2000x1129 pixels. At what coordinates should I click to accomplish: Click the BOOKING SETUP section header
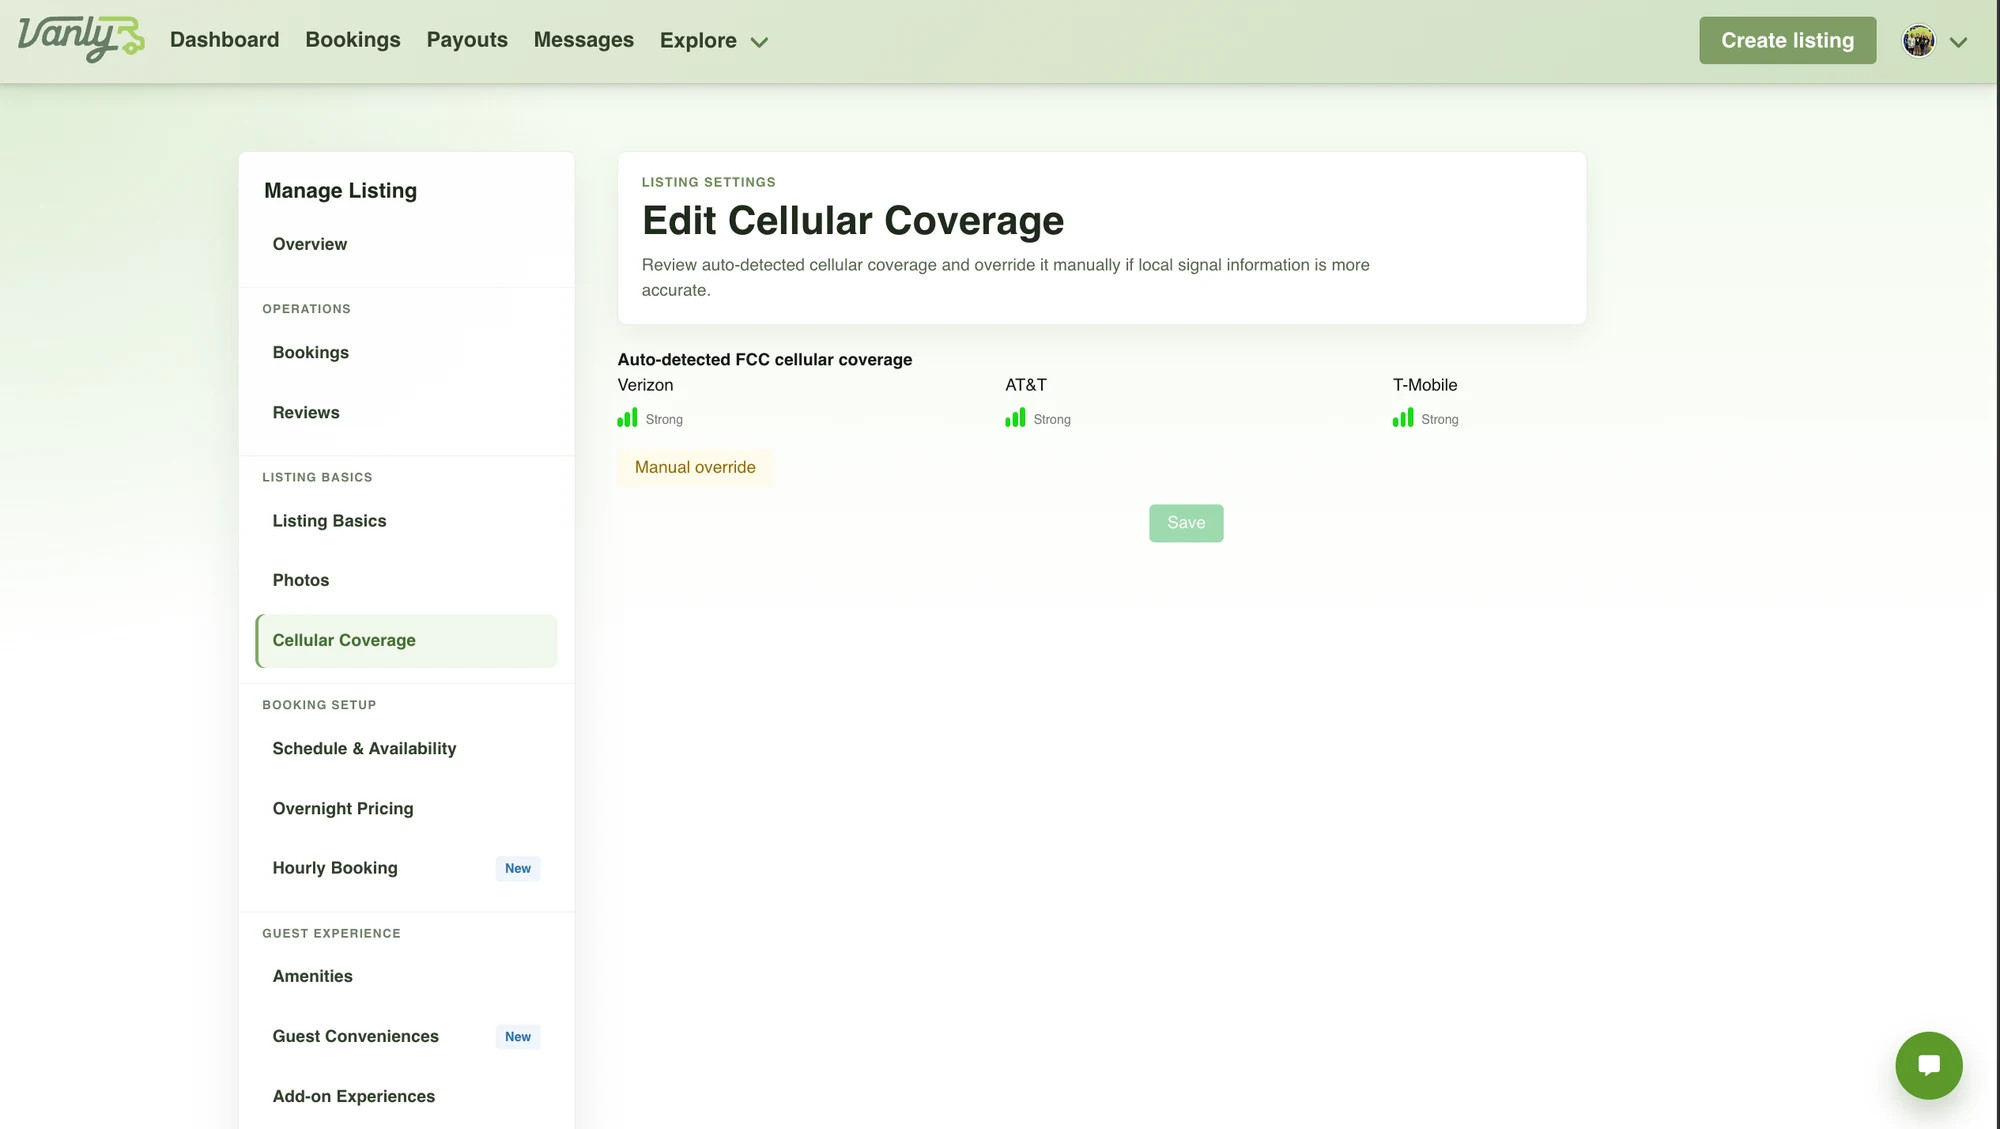click(x=319, y=706)
